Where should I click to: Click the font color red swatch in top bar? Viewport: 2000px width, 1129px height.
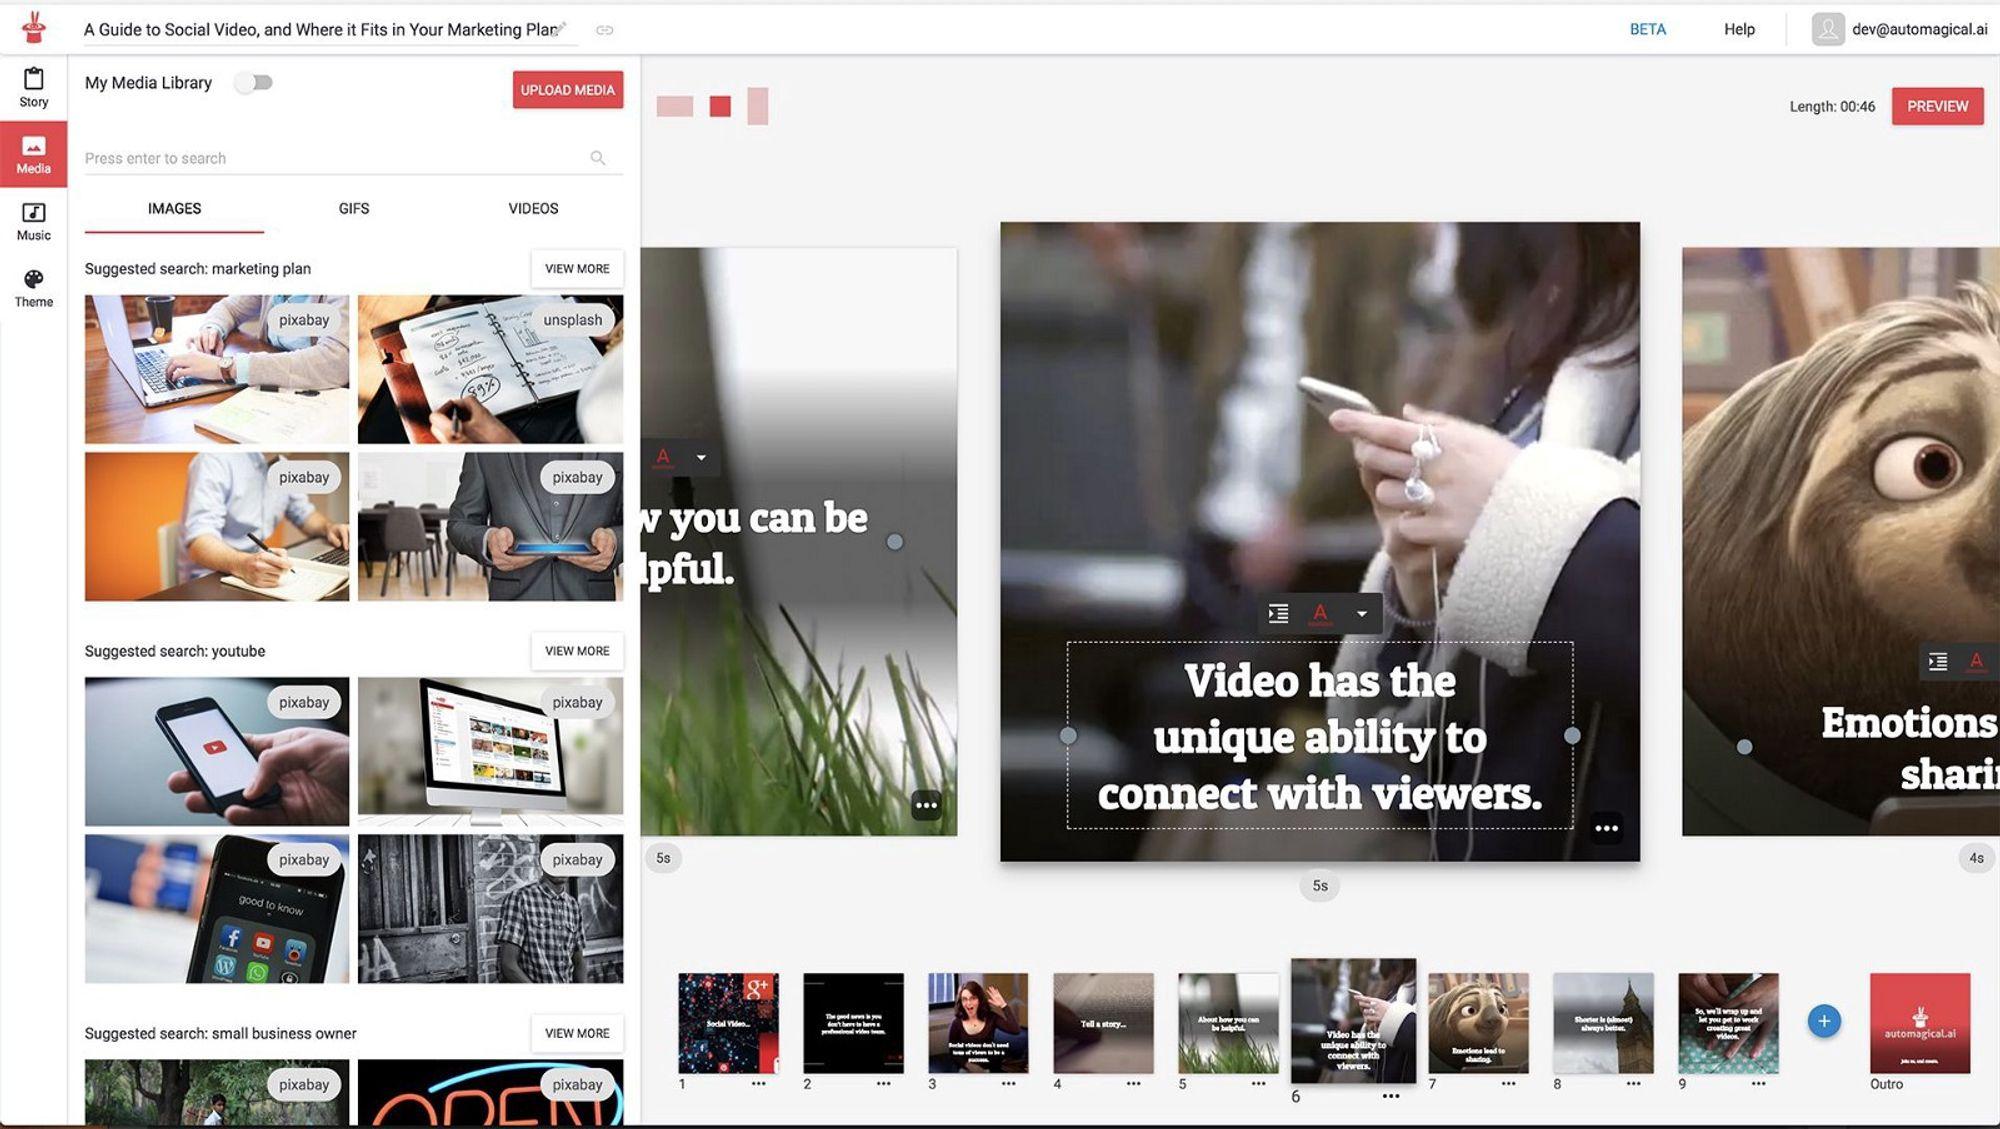pyautogui.click(x=720, y=107)
